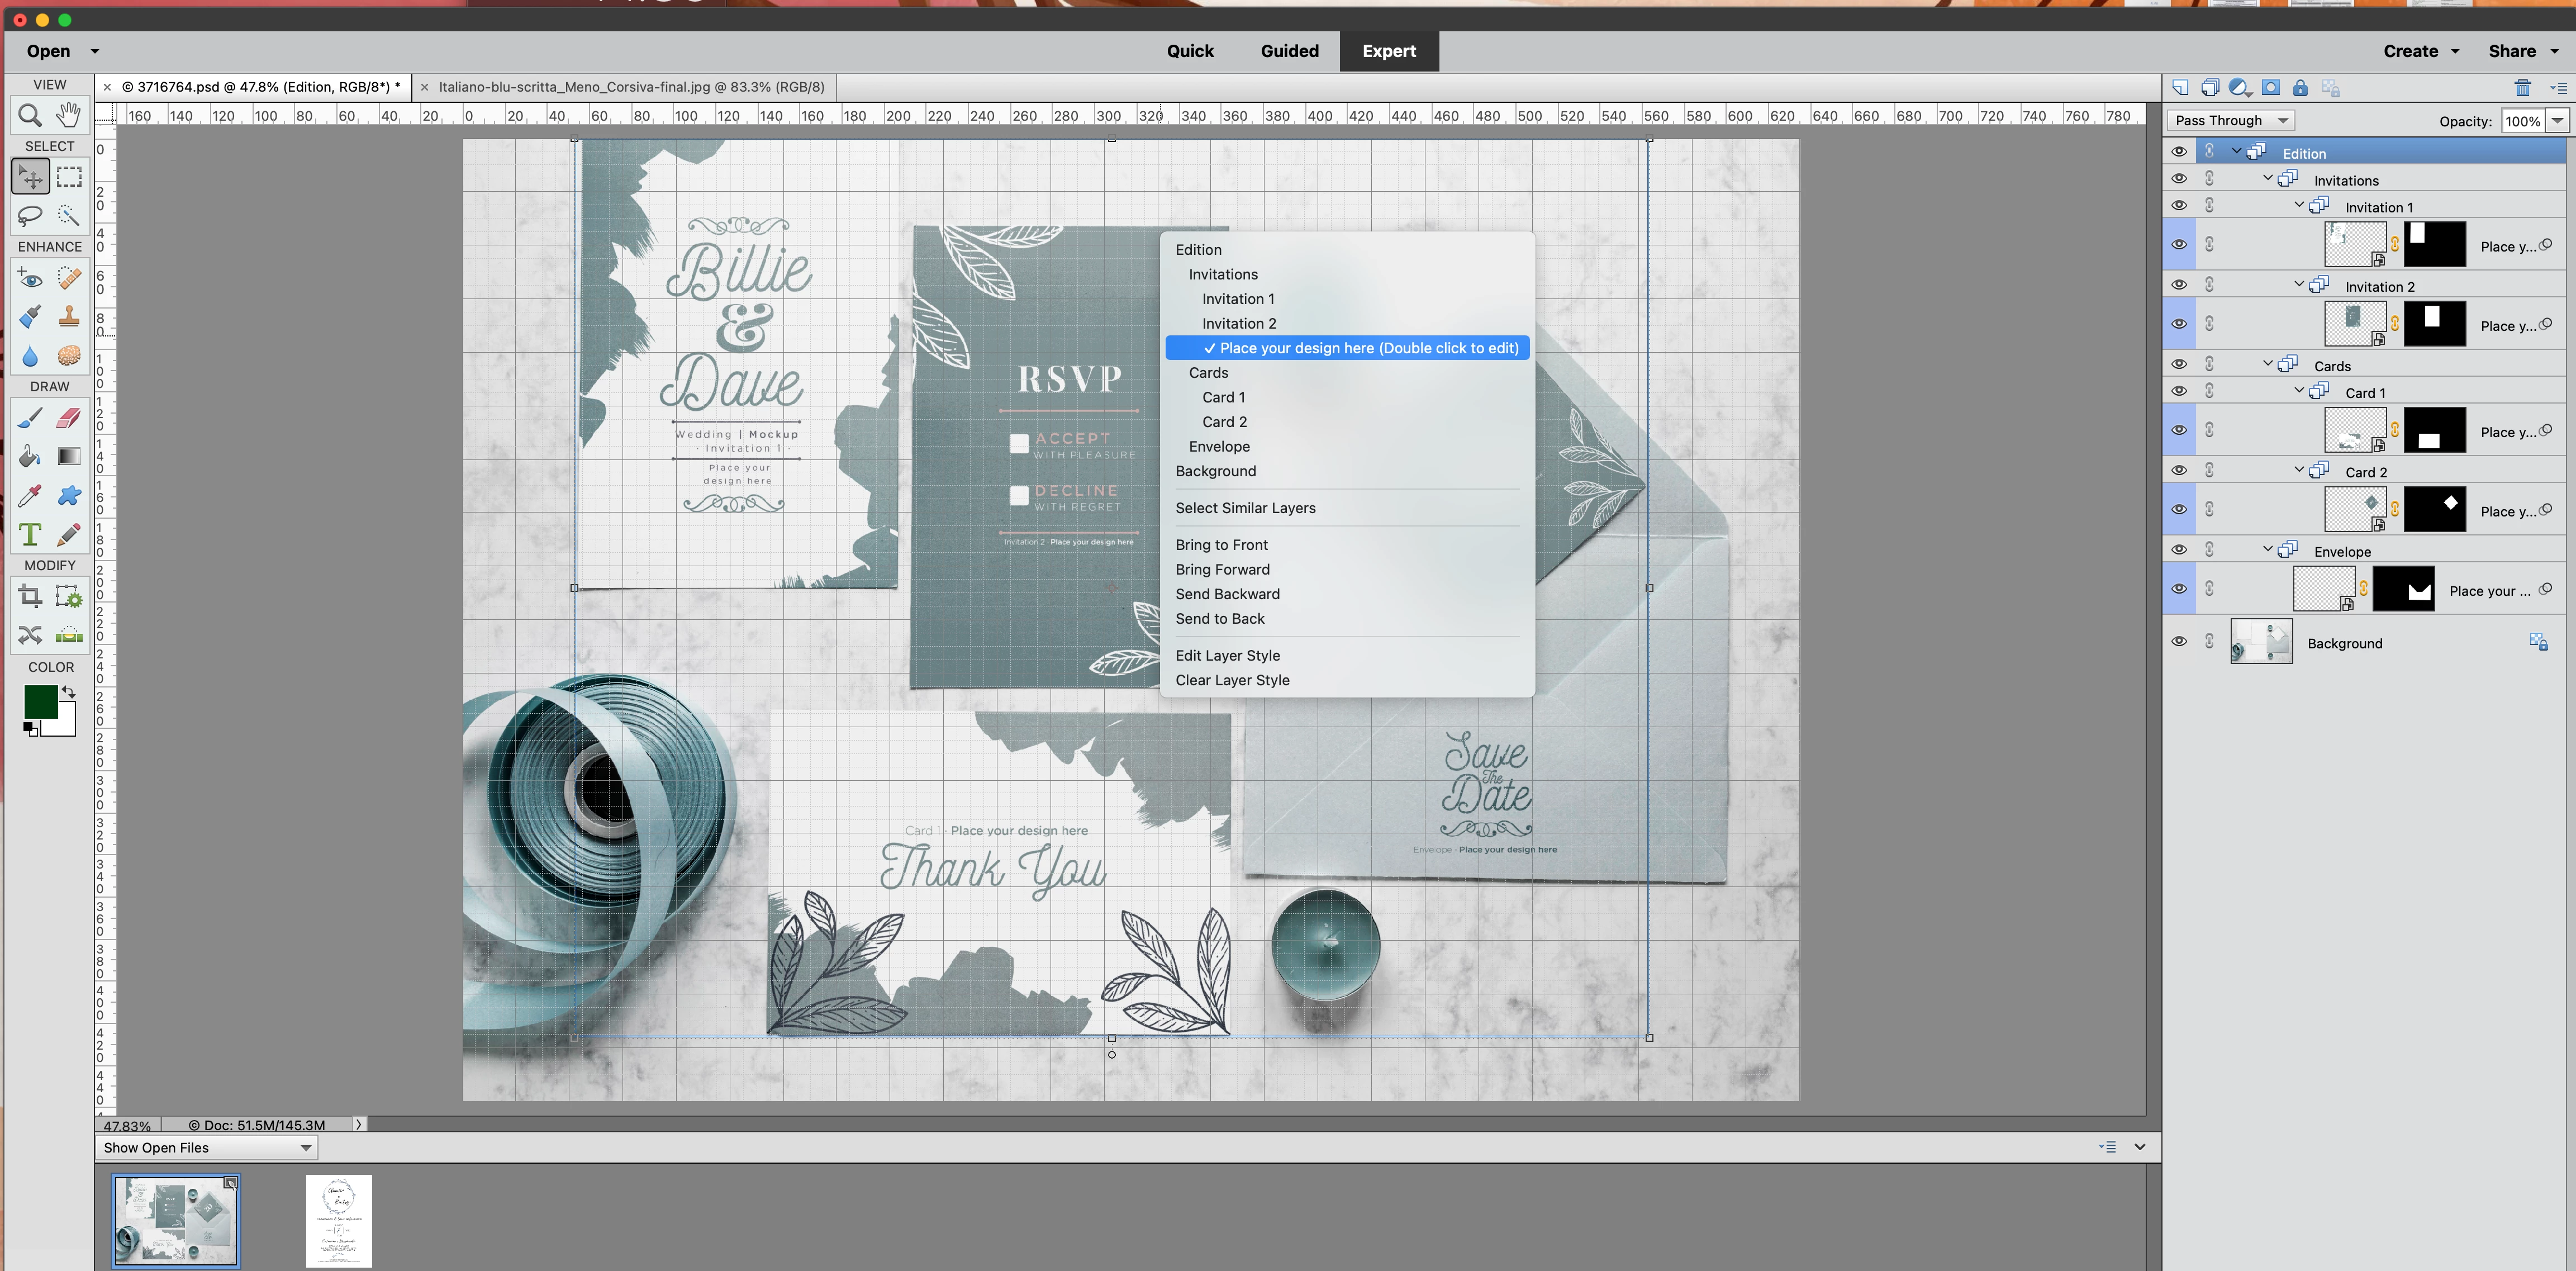Toggle visibility of Invitation 2 group
Viewport: 2576px width, 1271px height.
point(2179,285)
